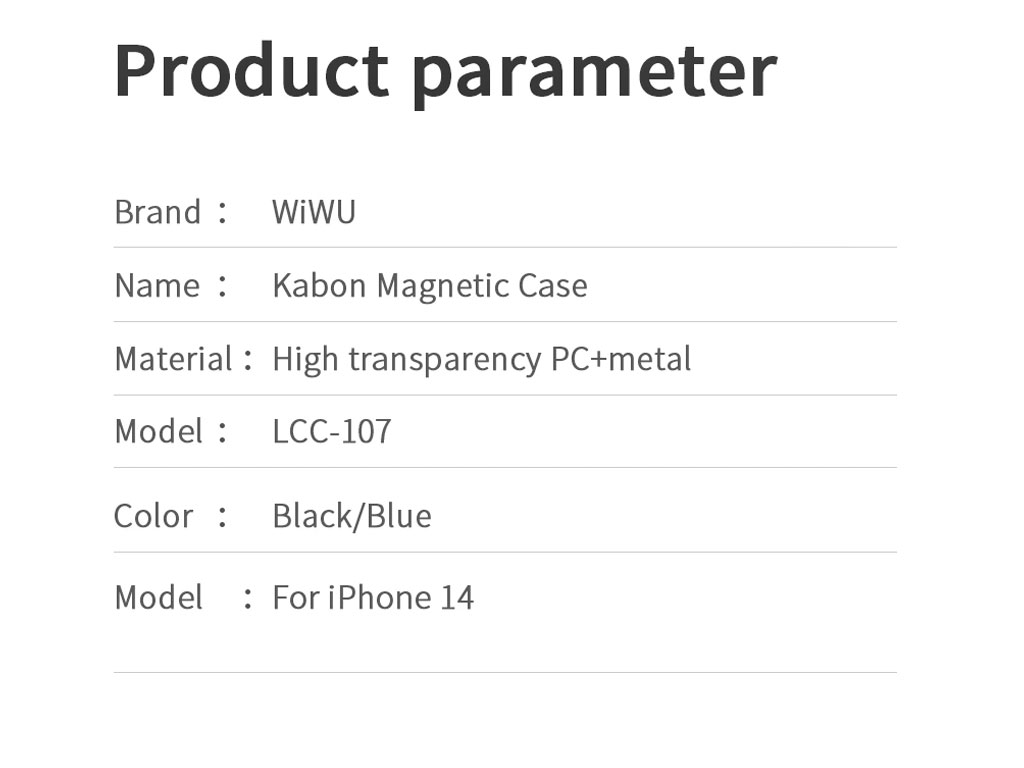This screenshot has width=1024, height=768.
Task: Click the word "Kabon" in product name
Action: pos(319,286)
